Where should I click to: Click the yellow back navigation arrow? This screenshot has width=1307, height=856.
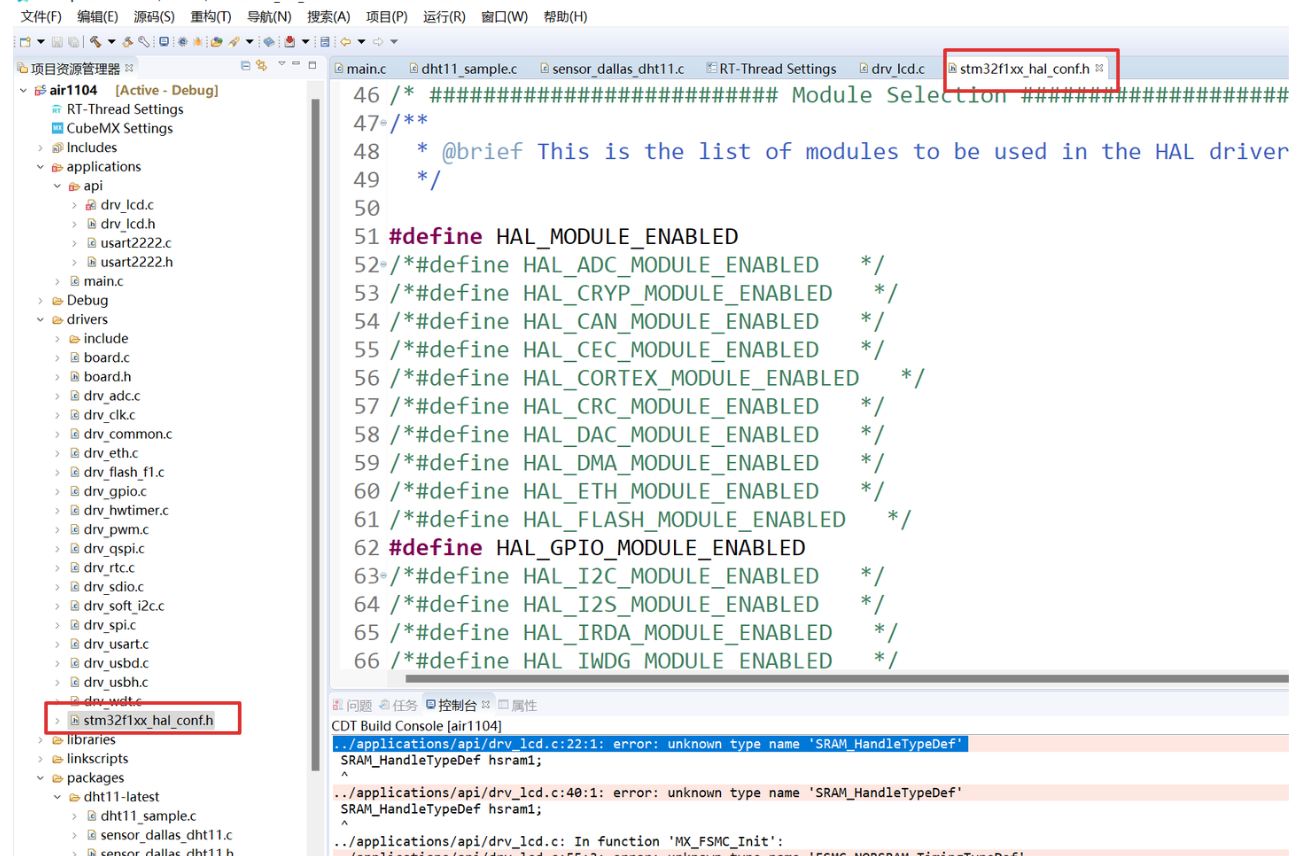pyautogui.click(x=345, y=42)
